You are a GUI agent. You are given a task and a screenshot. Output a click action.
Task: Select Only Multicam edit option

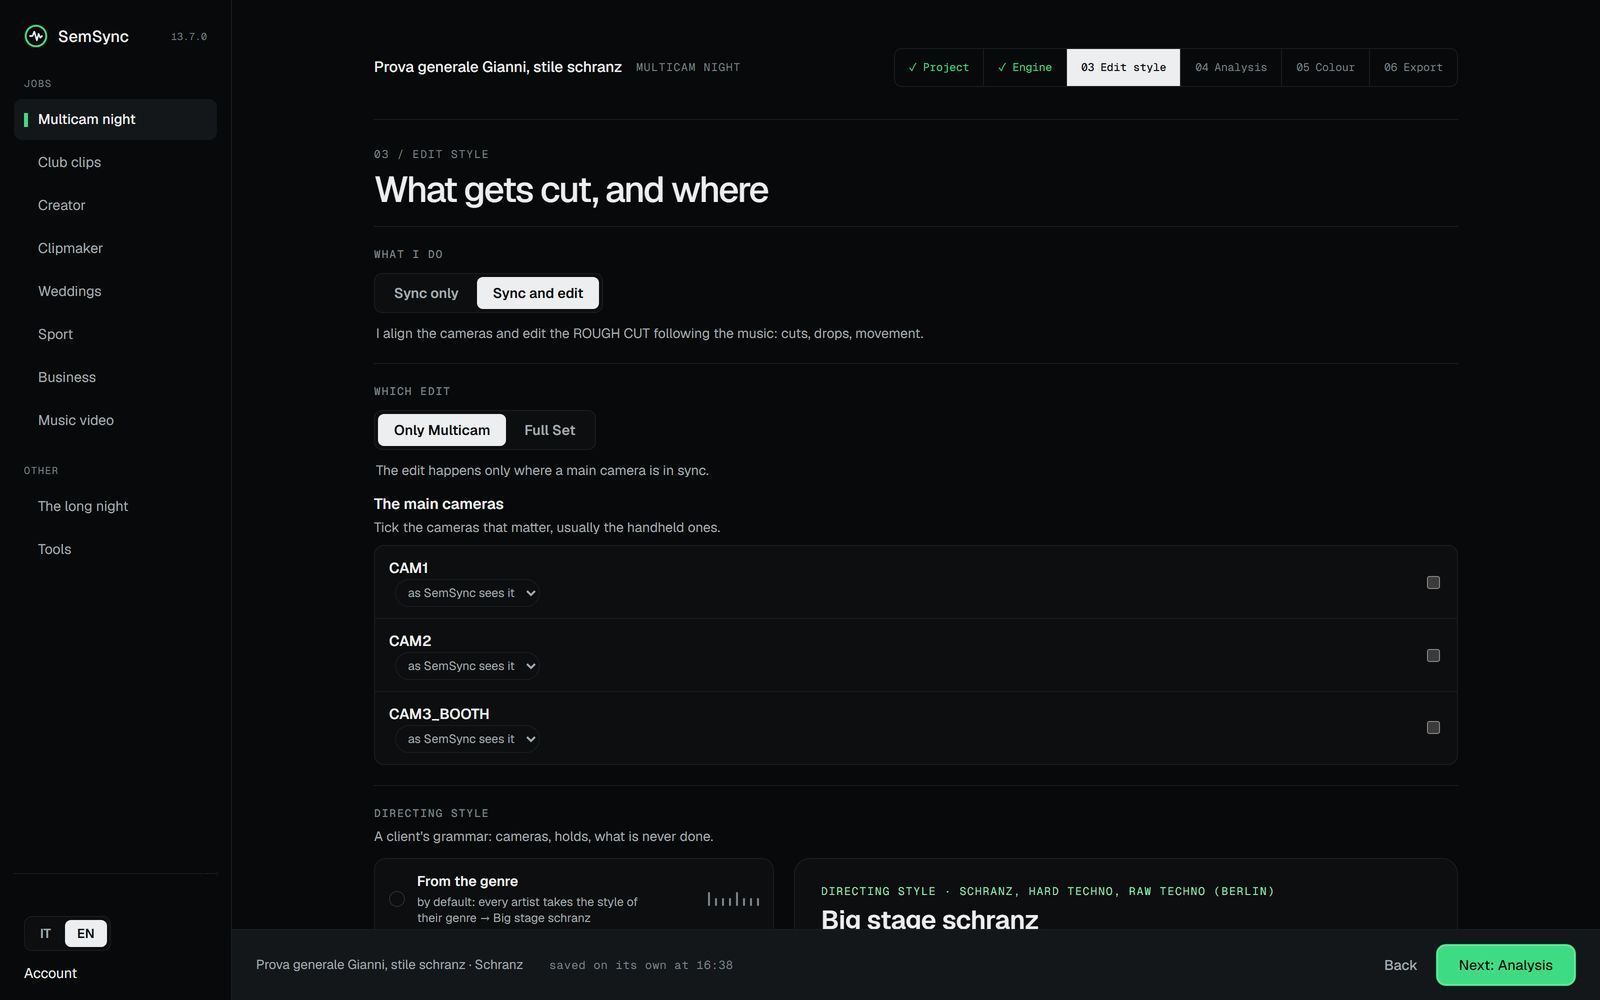point(442,430)
